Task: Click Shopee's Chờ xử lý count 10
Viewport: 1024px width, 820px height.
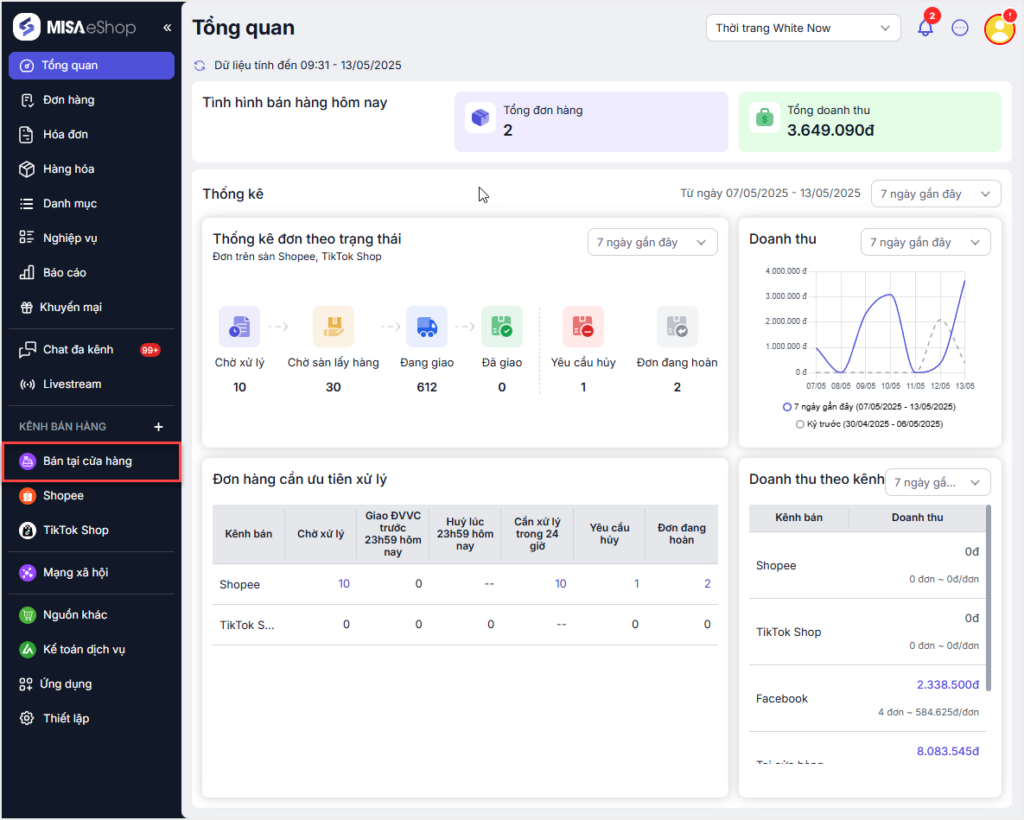Action: [x=343, y=584]
